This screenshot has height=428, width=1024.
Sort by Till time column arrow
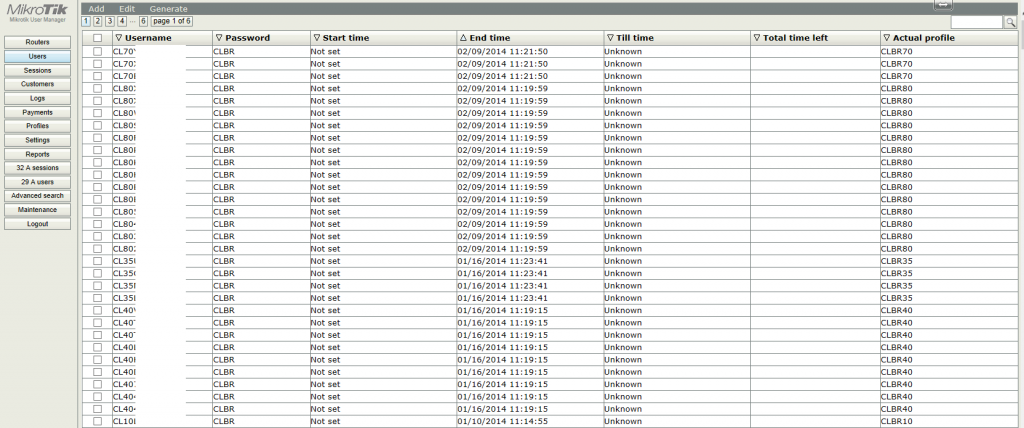[610, 37]
